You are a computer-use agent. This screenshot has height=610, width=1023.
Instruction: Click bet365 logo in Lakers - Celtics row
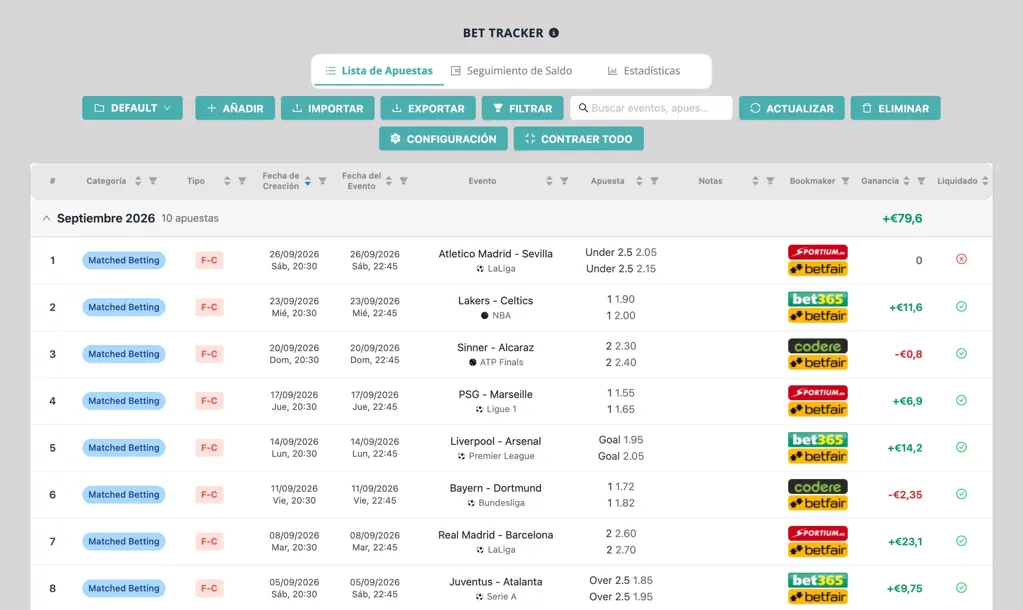click(x=817, y=299)
